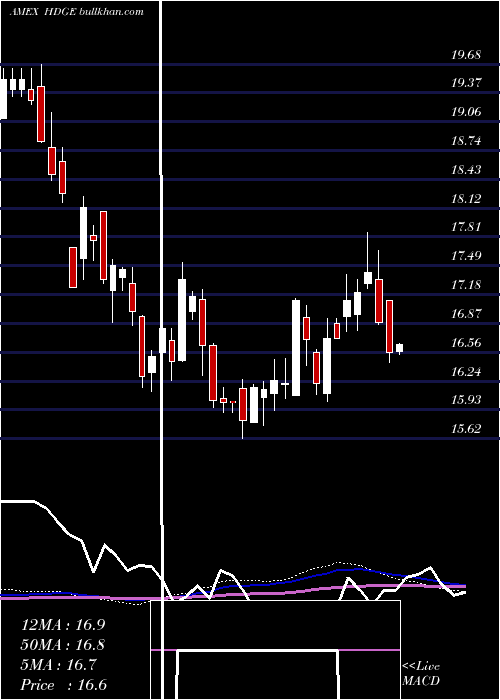Click the AMEX HDGE ticker title
The height and width of the screenshot is (700, 500).
point(43,12)
